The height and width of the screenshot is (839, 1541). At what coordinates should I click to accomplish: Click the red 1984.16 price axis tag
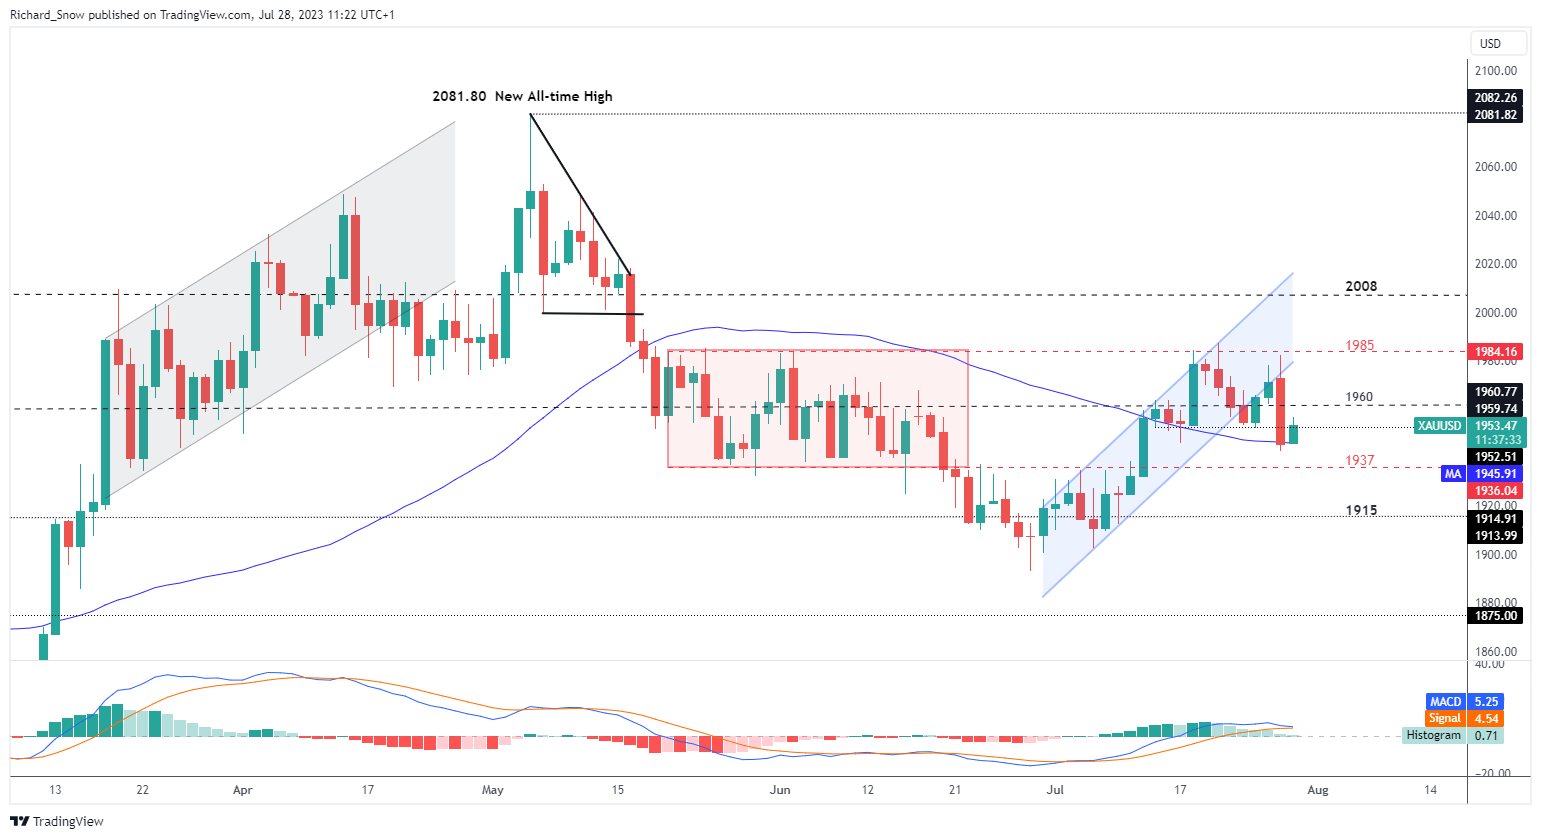[x=1496, y=351]
